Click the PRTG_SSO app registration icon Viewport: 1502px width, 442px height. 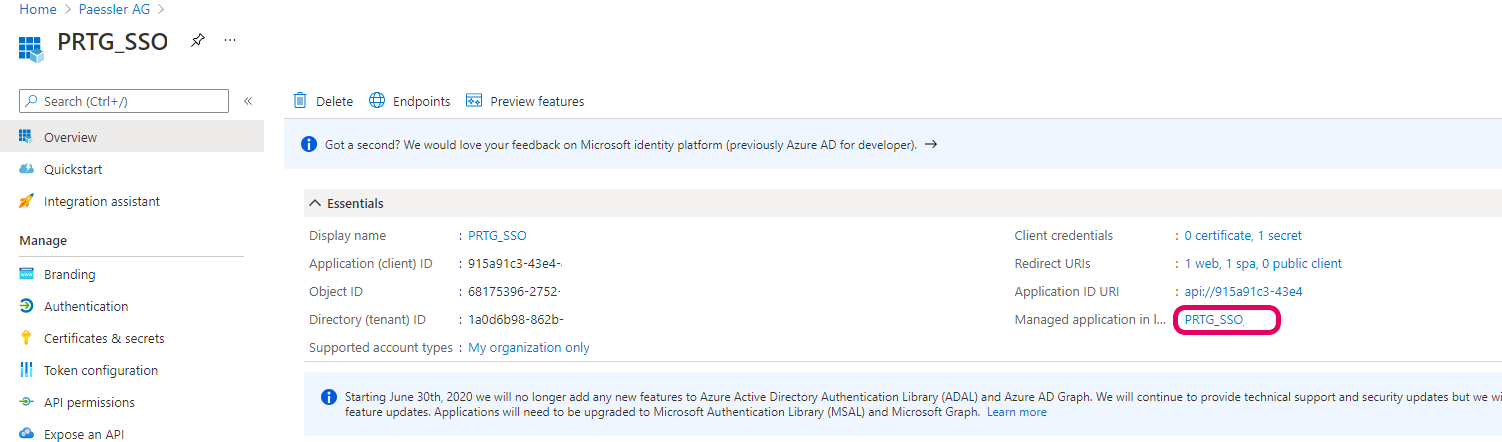pos(32,48)
